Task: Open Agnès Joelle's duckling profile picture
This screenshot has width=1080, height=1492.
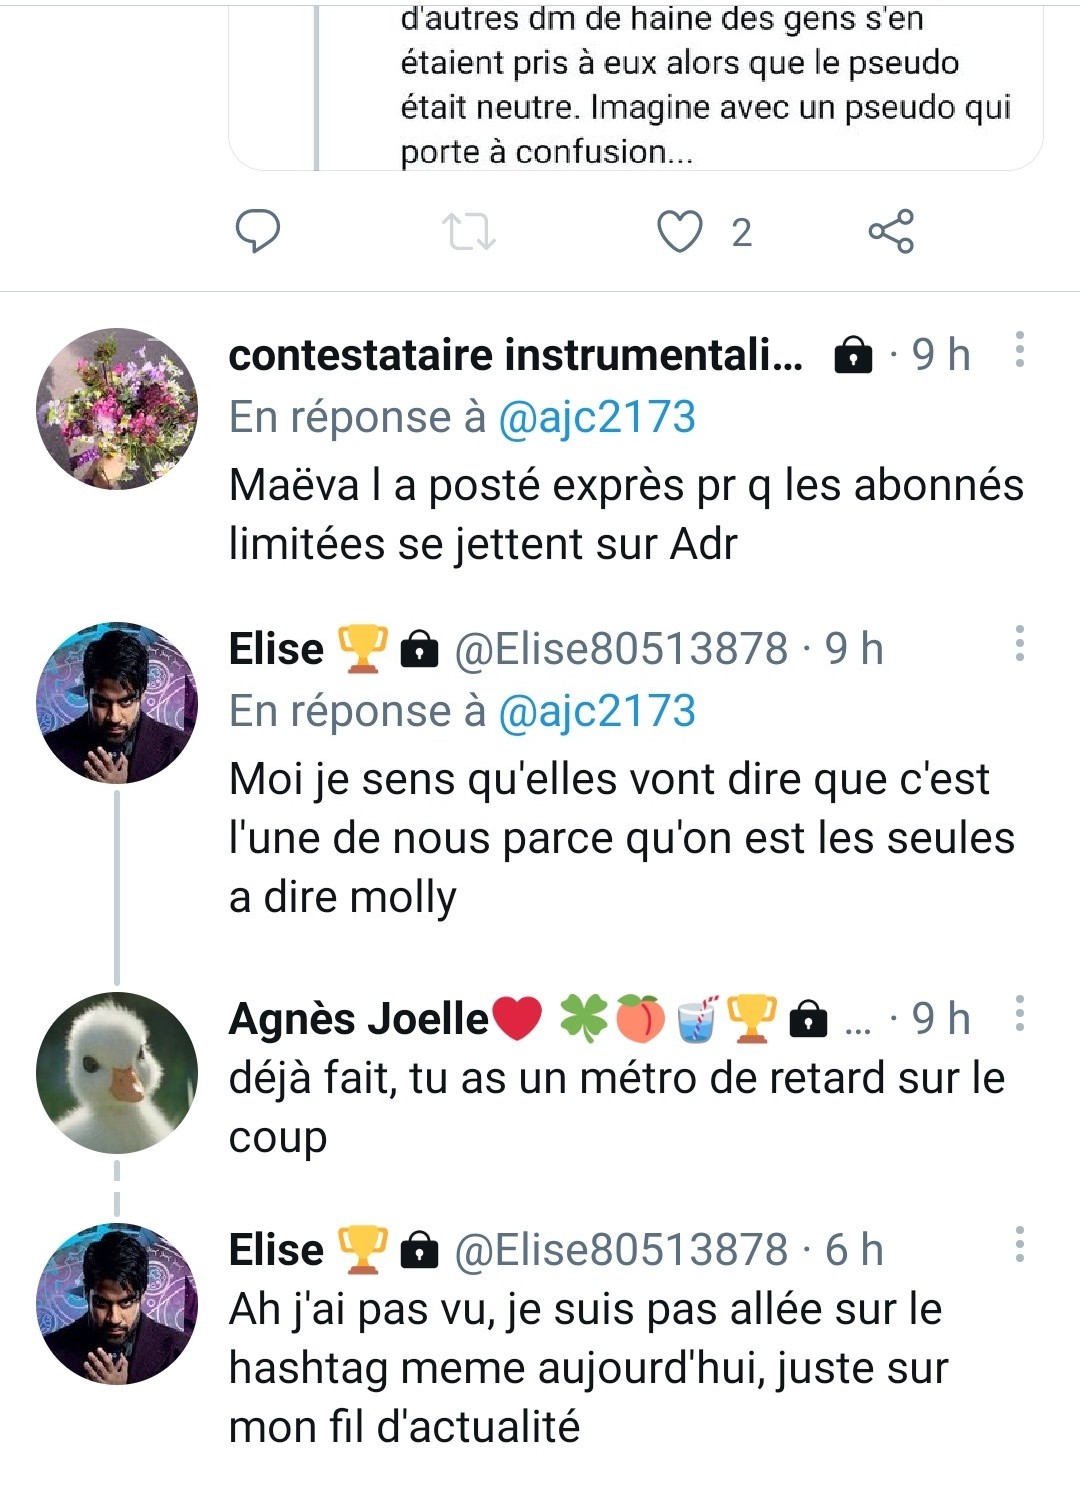Action: (x=117, y=1072)
